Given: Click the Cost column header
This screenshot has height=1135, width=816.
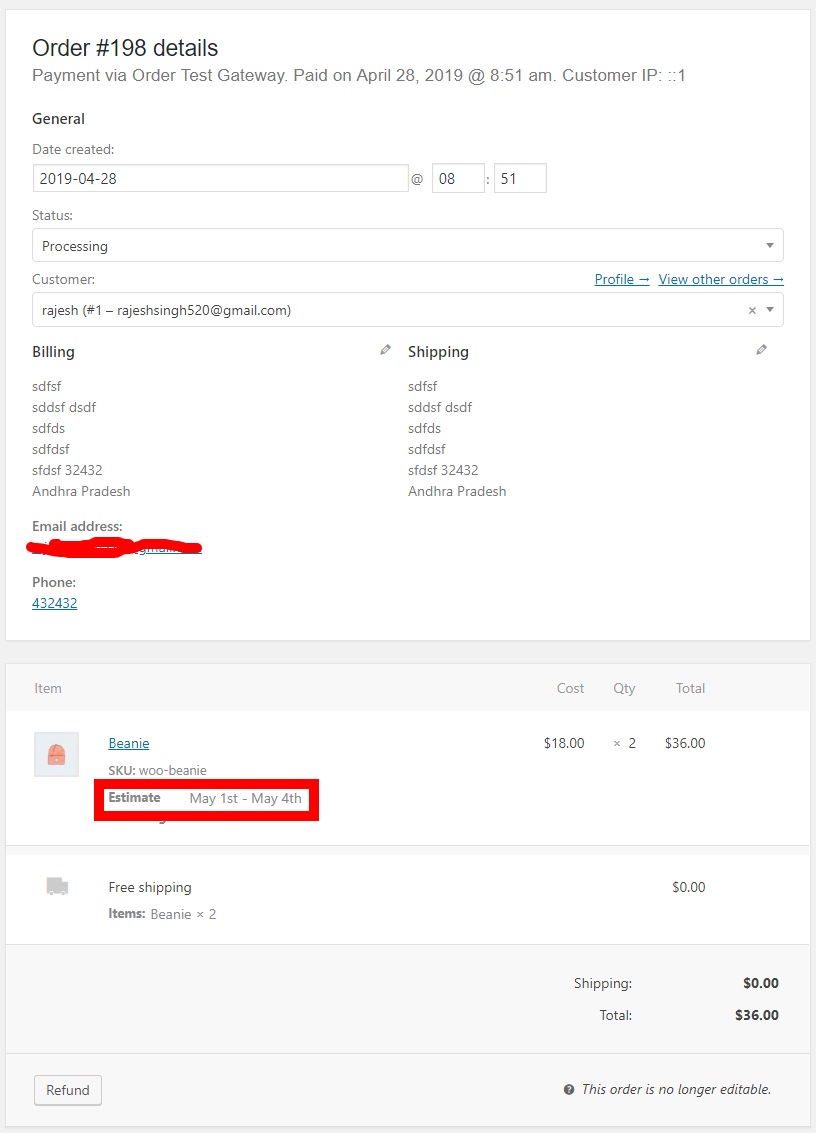Looking at the screenshot, I should (x=570, y=688).
